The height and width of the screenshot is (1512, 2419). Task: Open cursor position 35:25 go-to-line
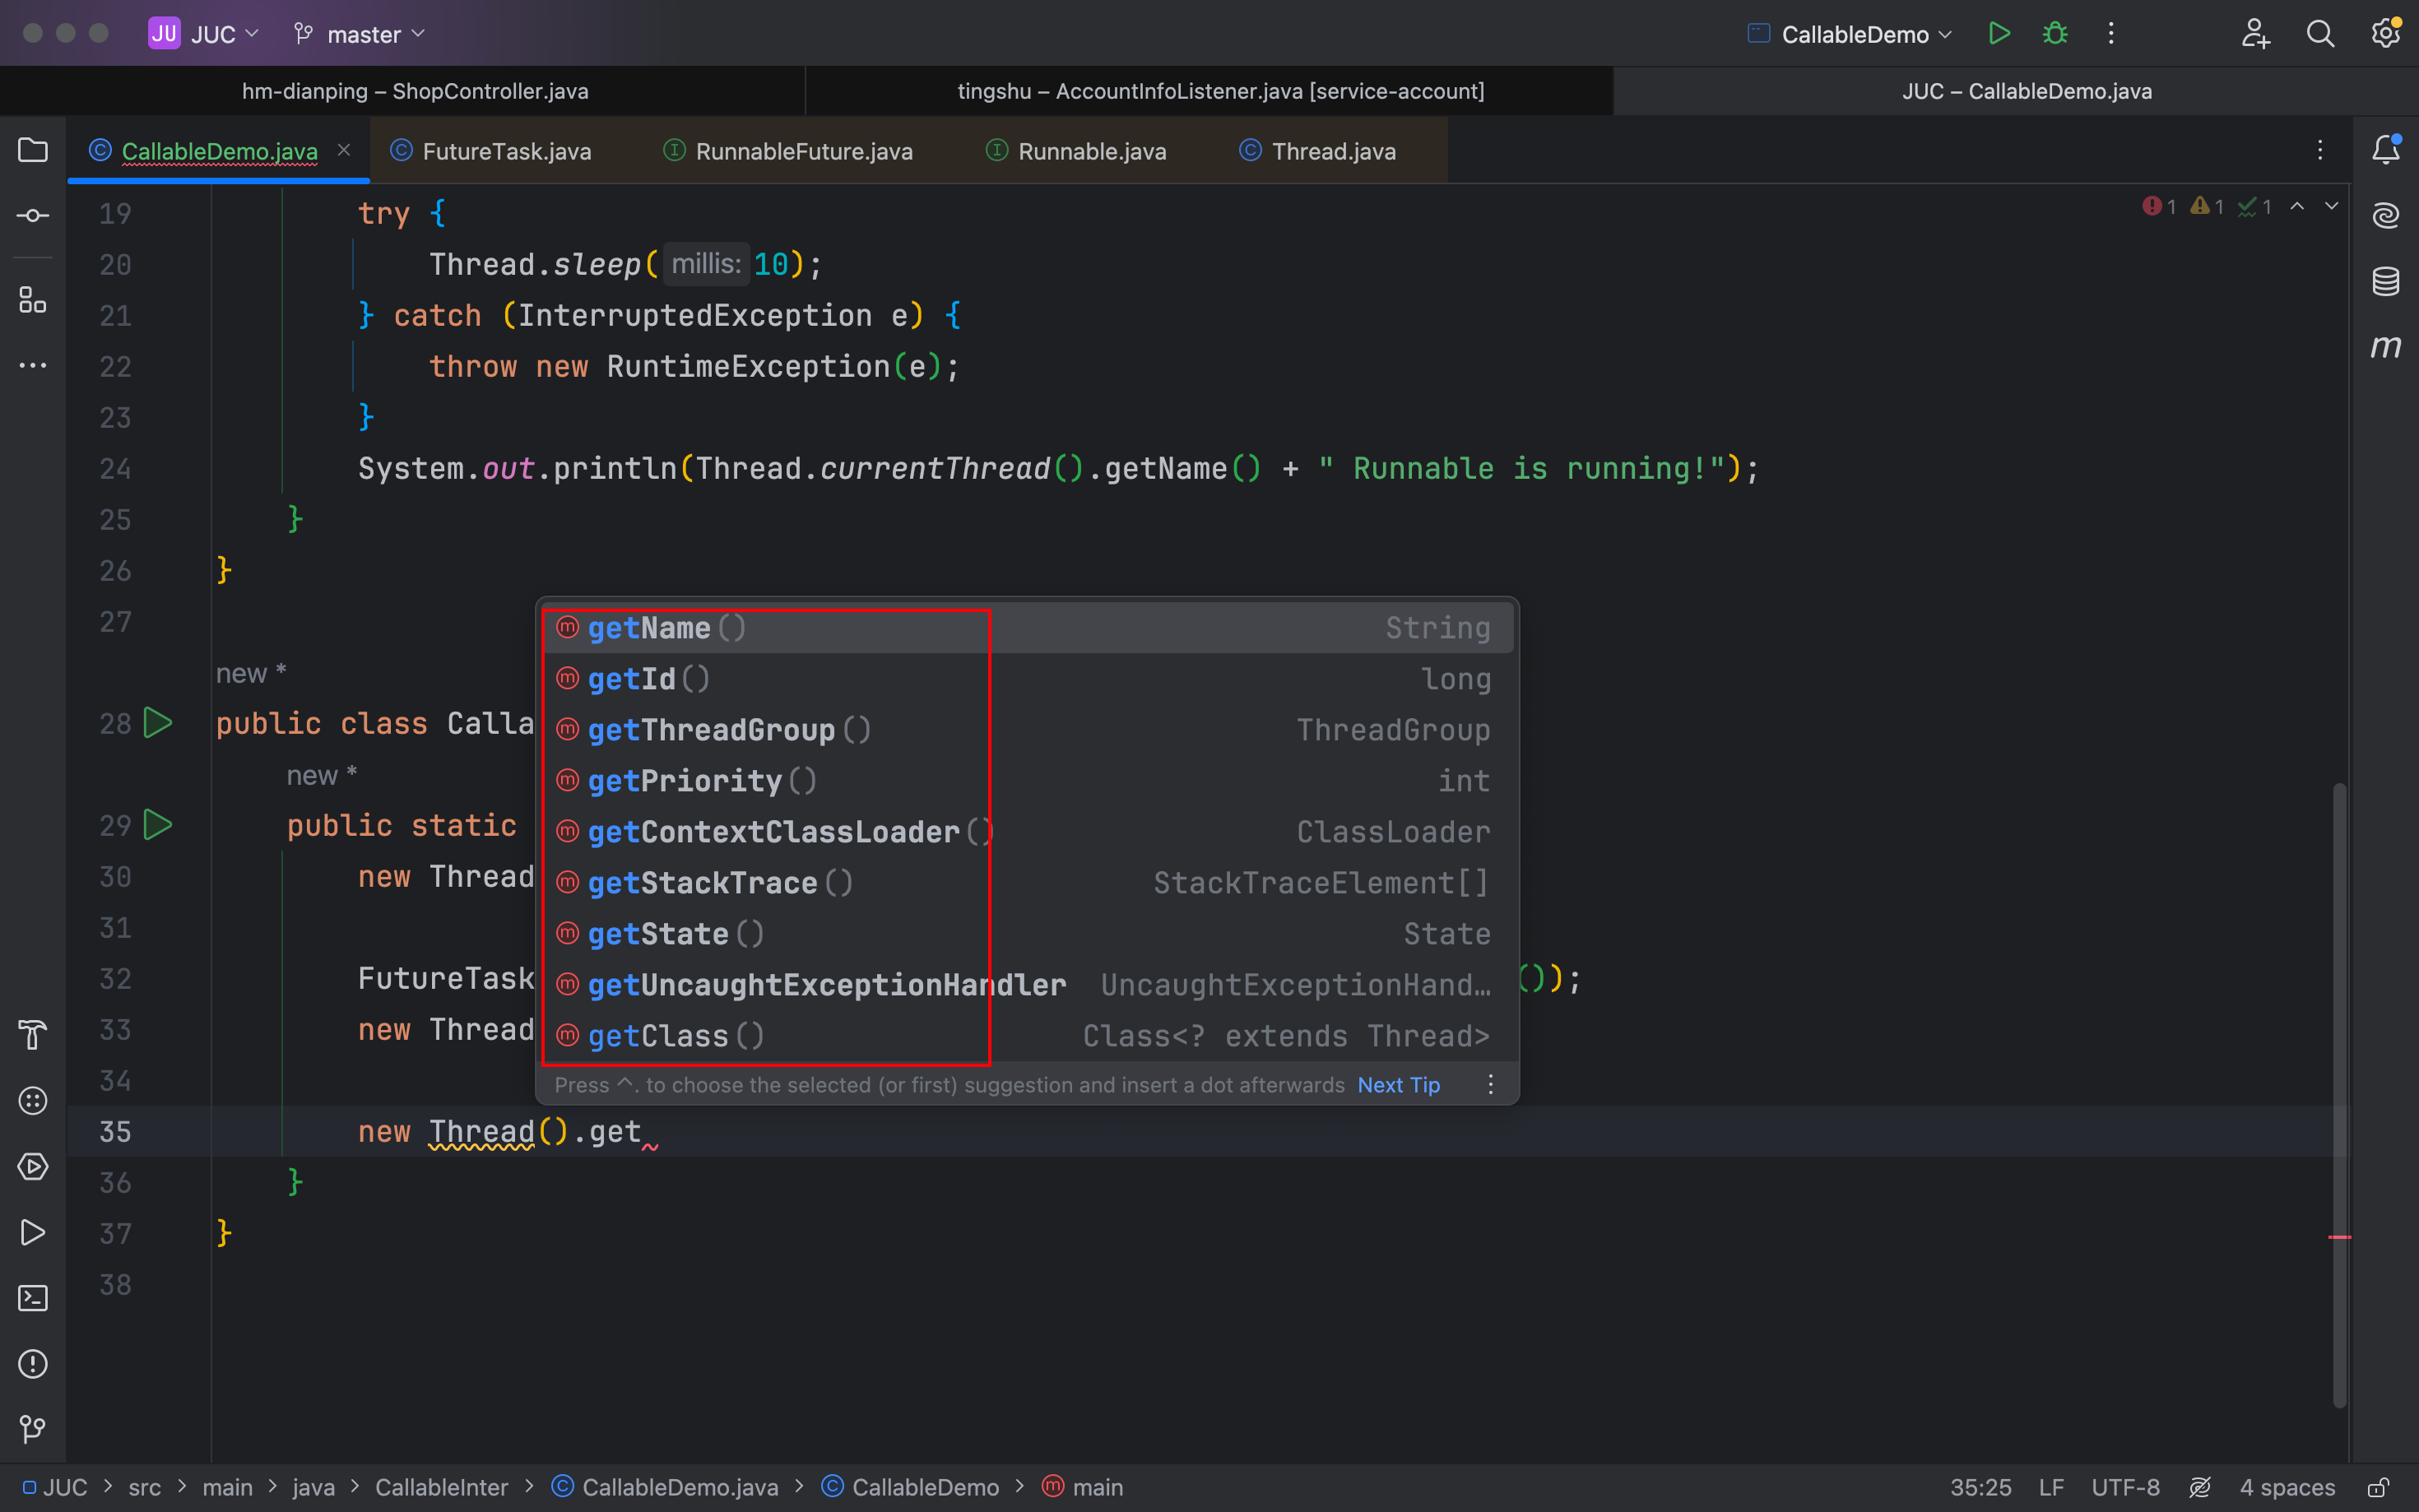pyautogui.click(x=1980, y=1487)
